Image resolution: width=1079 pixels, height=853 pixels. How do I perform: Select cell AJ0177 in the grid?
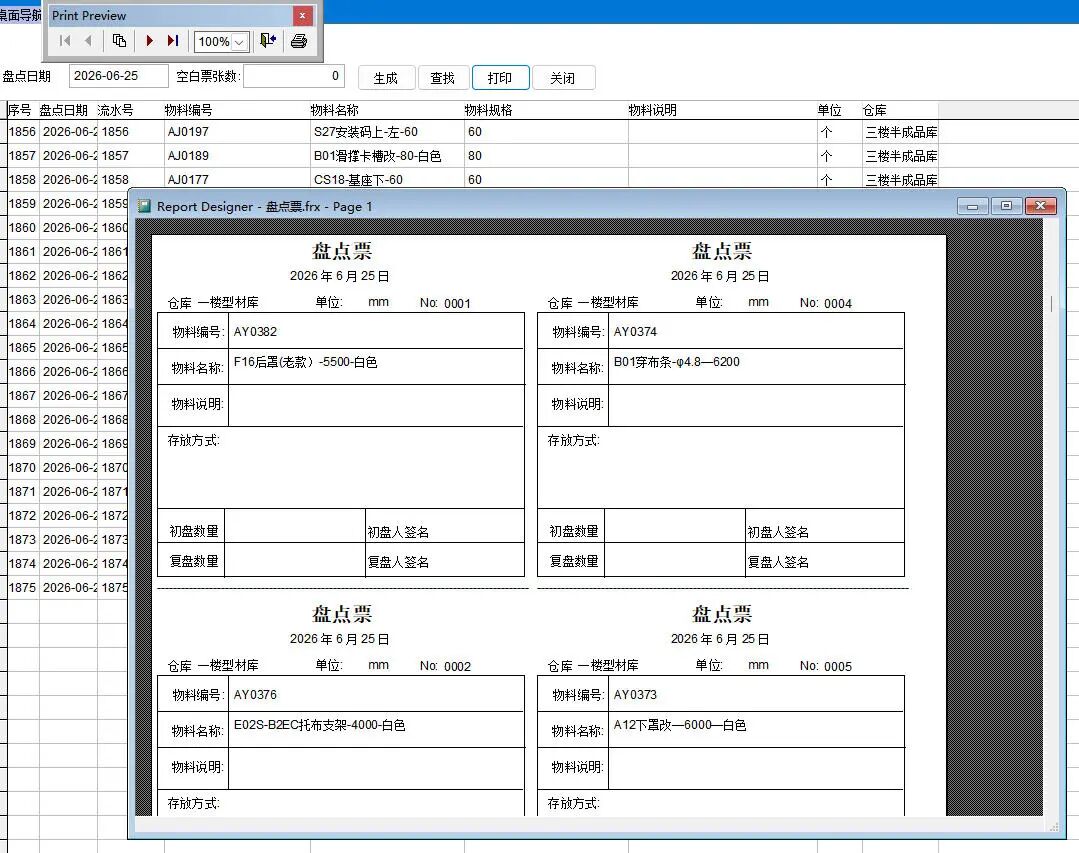[237, 180]
